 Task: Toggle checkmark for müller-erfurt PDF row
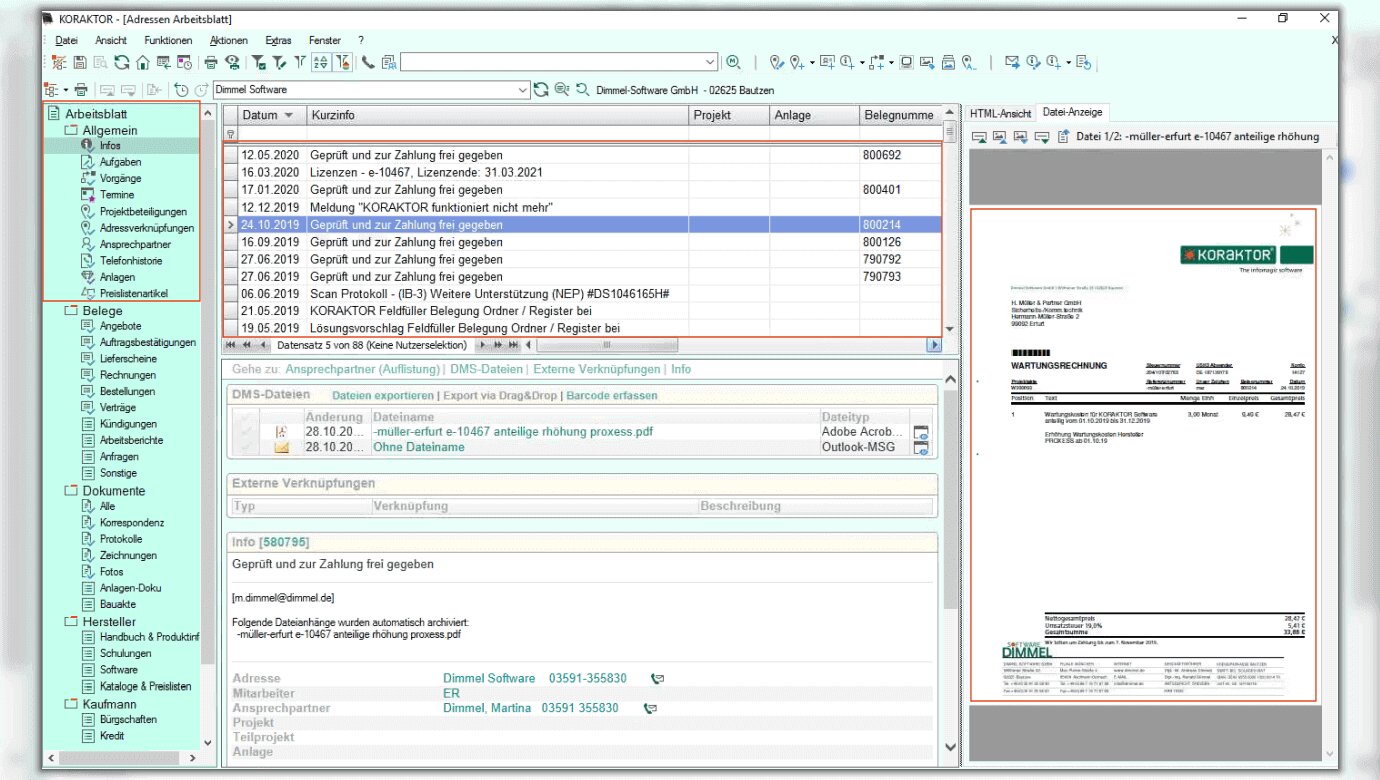(x=245, y=432)
